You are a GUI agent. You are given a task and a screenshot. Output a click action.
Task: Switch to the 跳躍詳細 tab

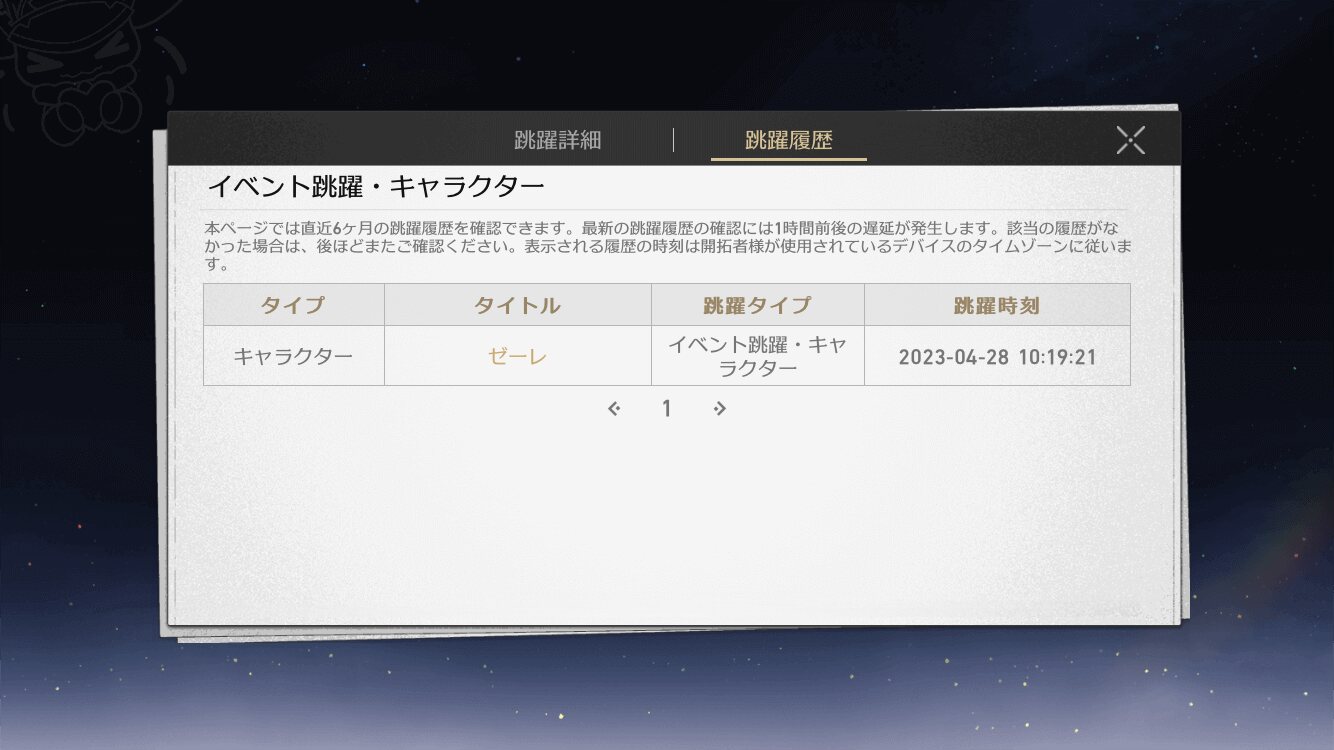(x=557, y=140)
